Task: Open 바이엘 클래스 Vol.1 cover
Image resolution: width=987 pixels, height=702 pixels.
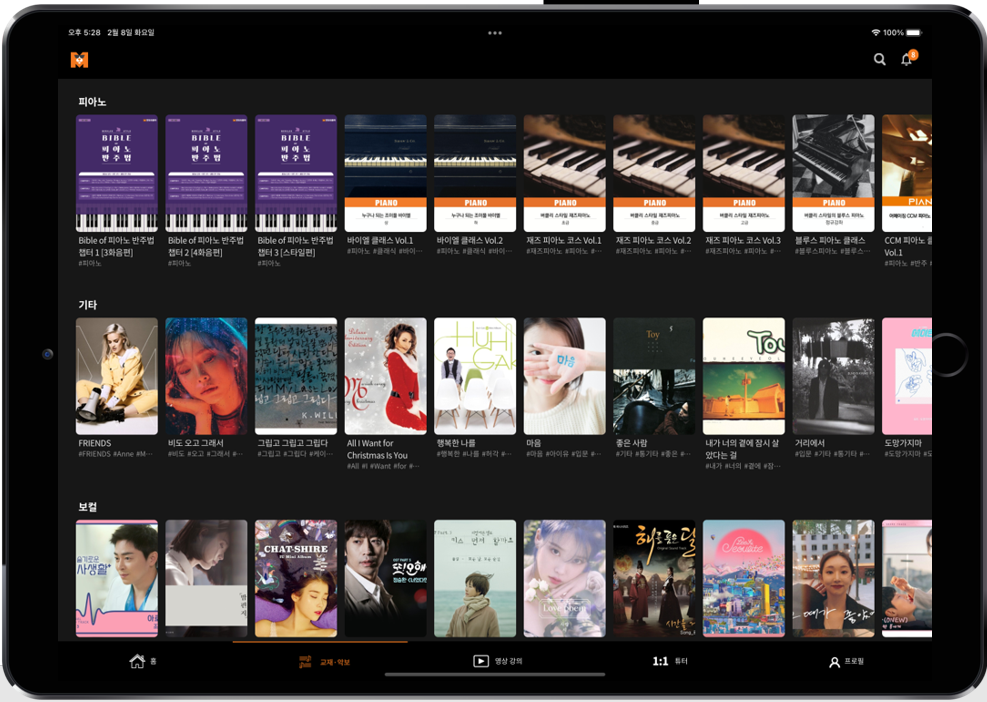Action: click(385, 173)
